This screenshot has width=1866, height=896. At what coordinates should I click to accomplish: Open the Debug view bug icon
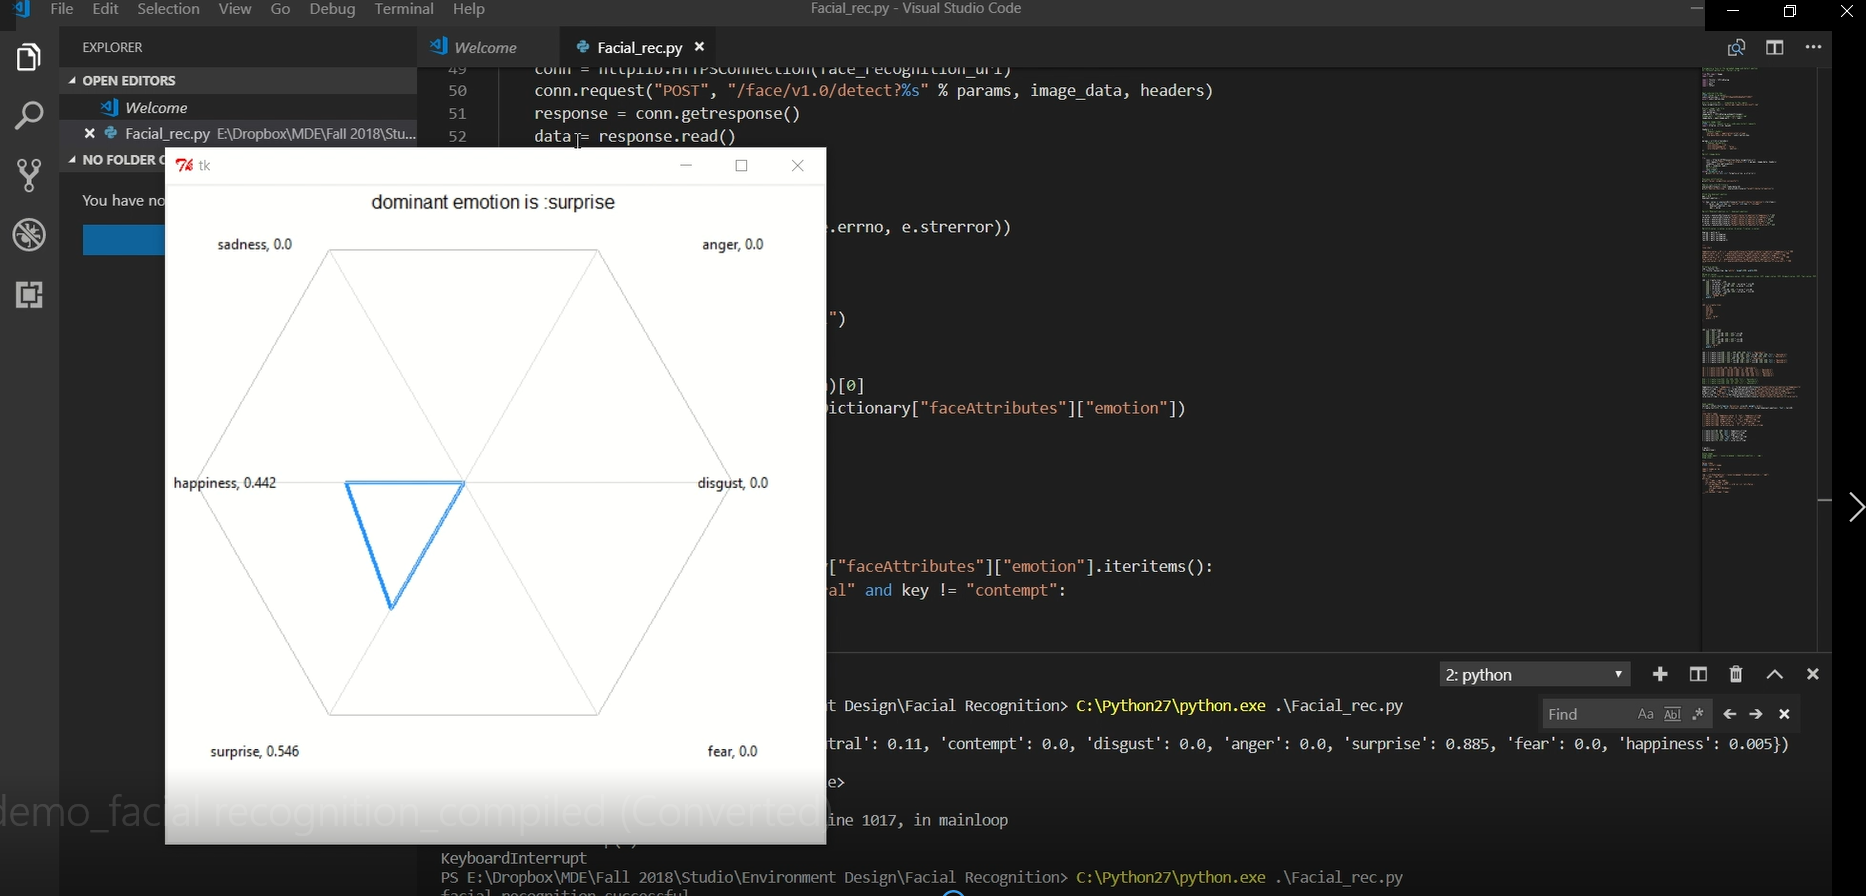(x=29, y=236)
